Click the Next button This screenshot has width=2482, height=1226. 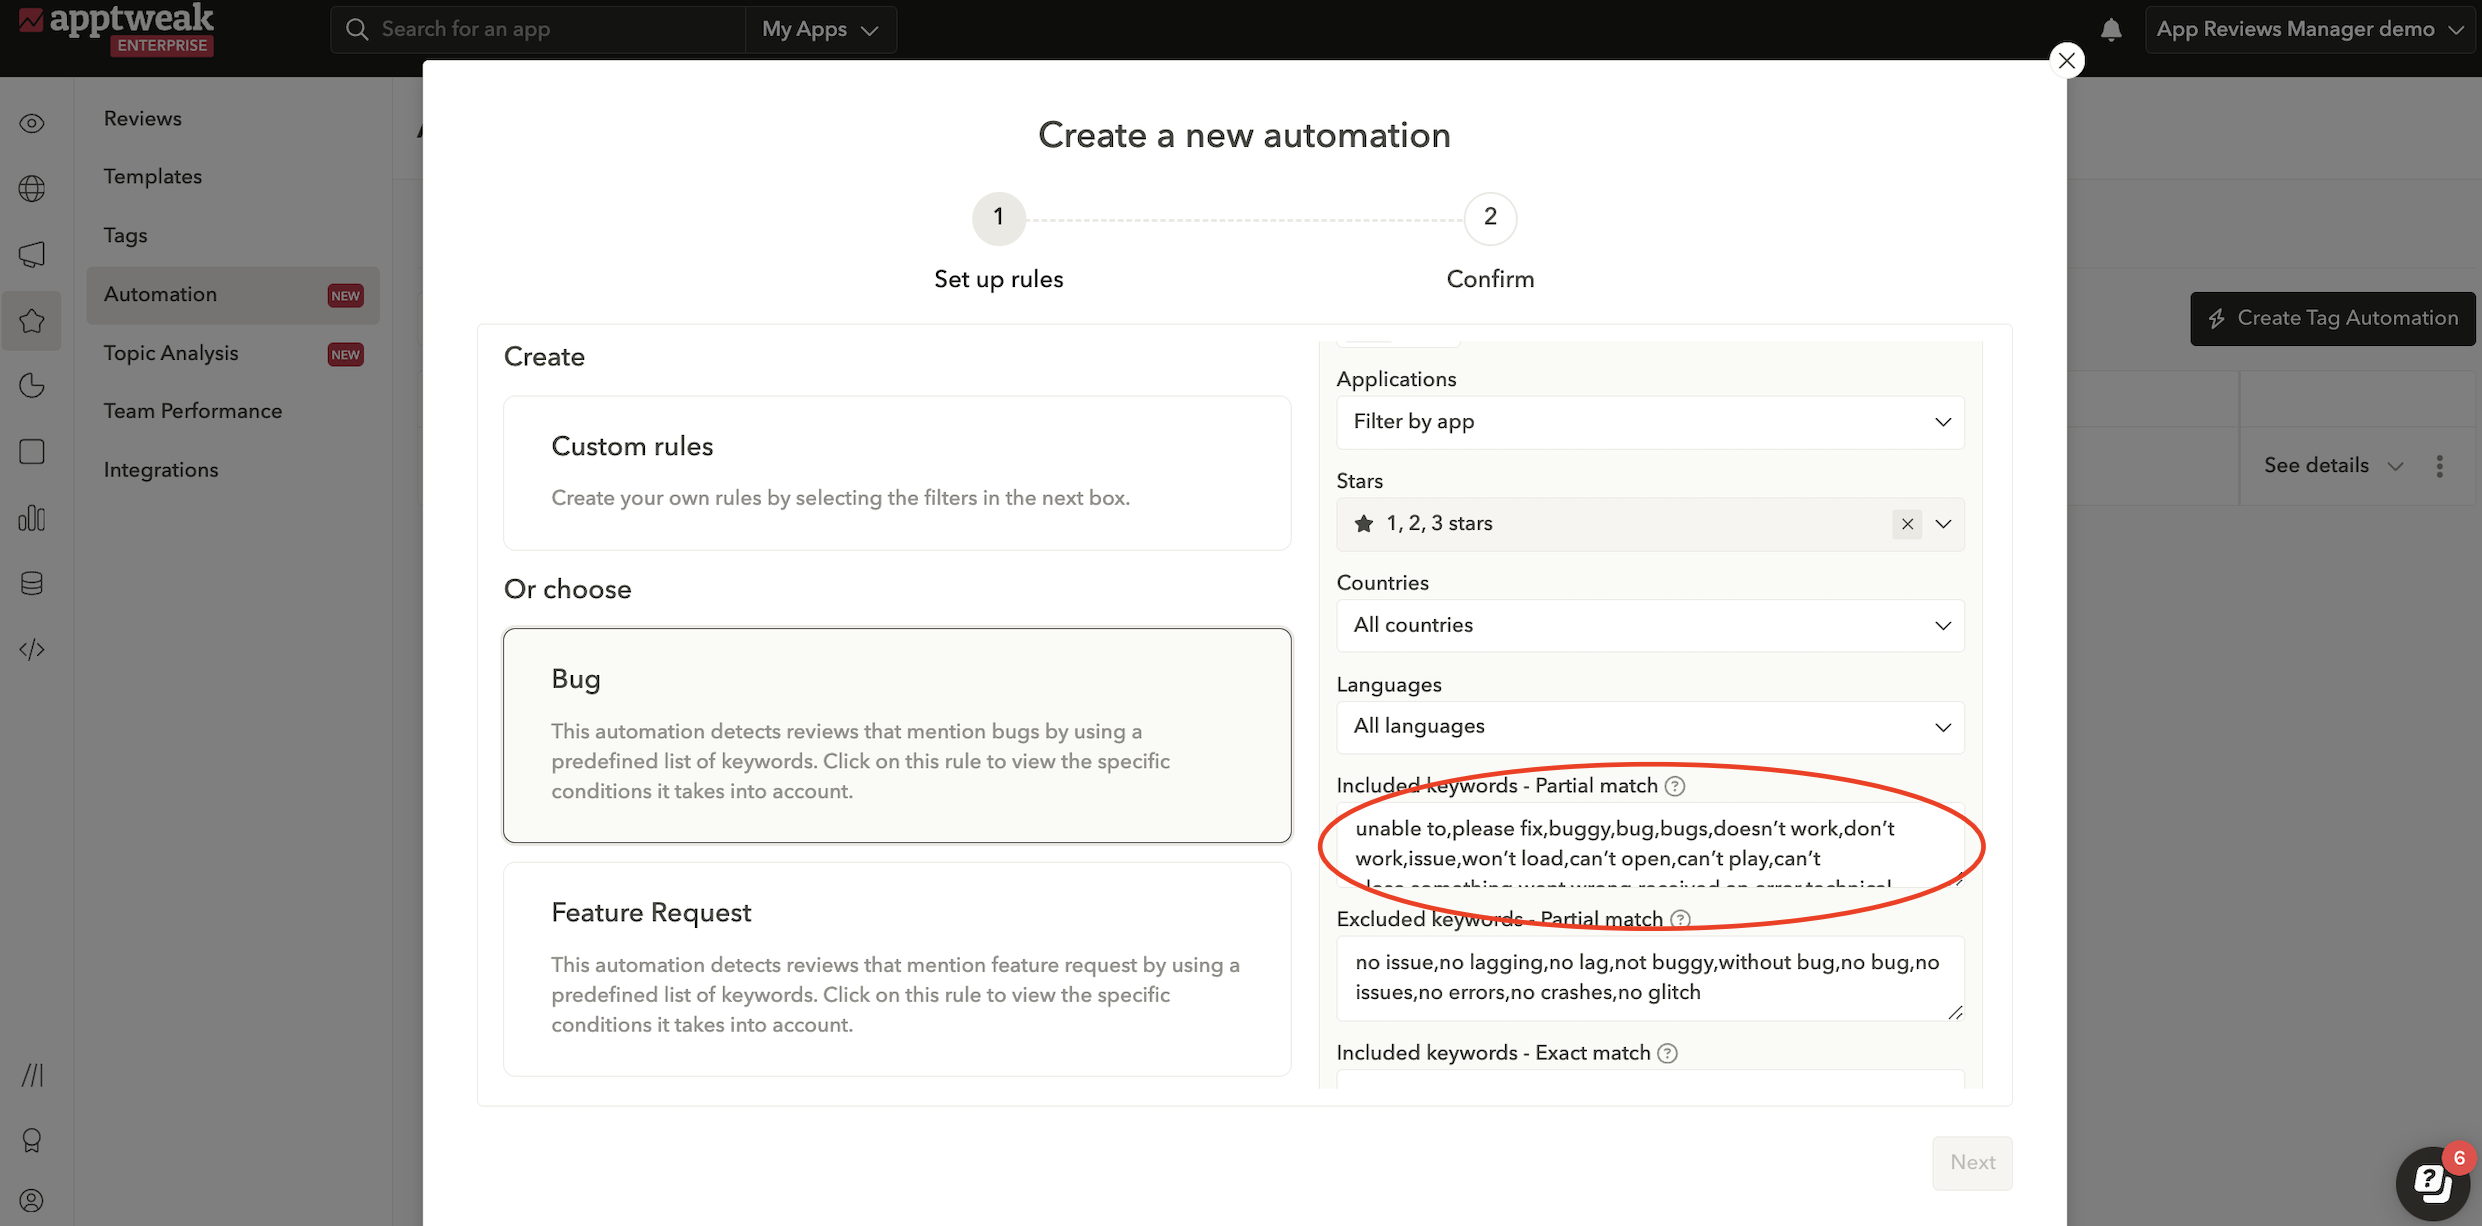1972,1162
